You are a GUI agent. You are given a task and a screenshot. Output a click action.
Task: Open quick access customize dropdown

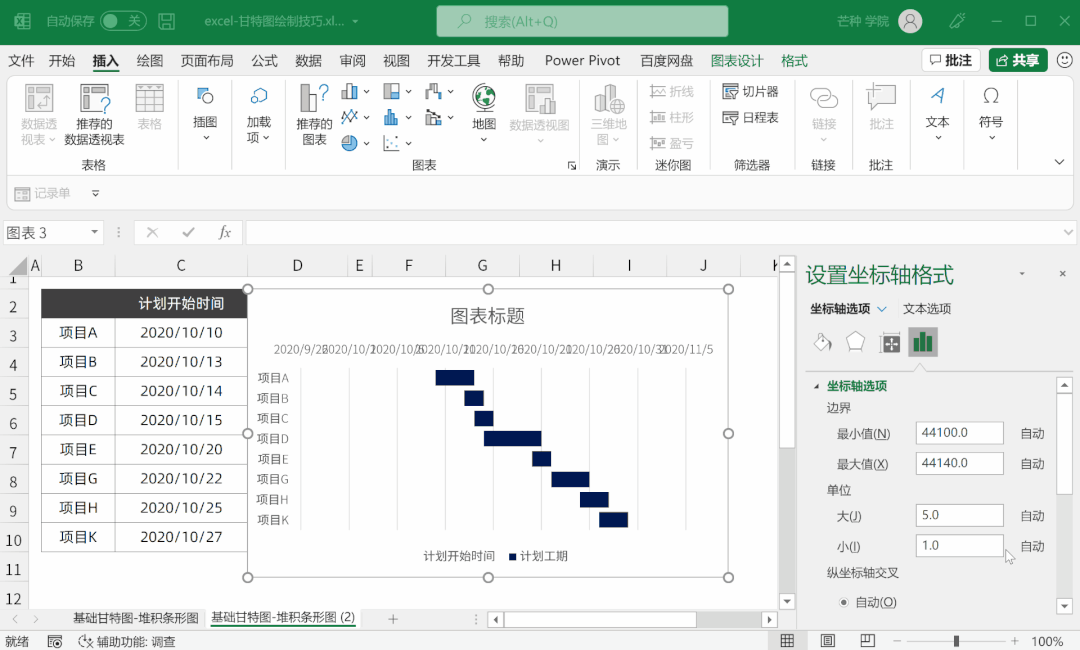pos(96,193)
